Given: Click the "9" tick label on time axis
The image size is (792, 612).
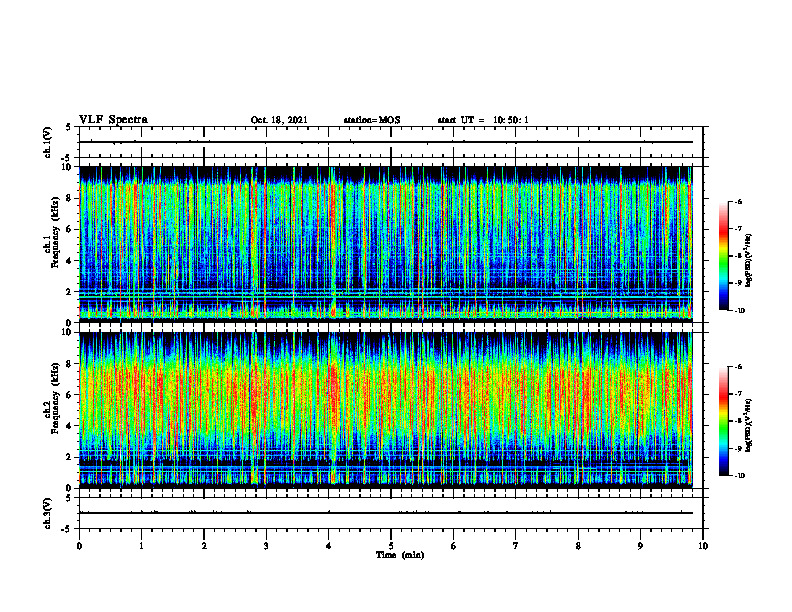Looking at the screenshot, I should coord(640,546).
